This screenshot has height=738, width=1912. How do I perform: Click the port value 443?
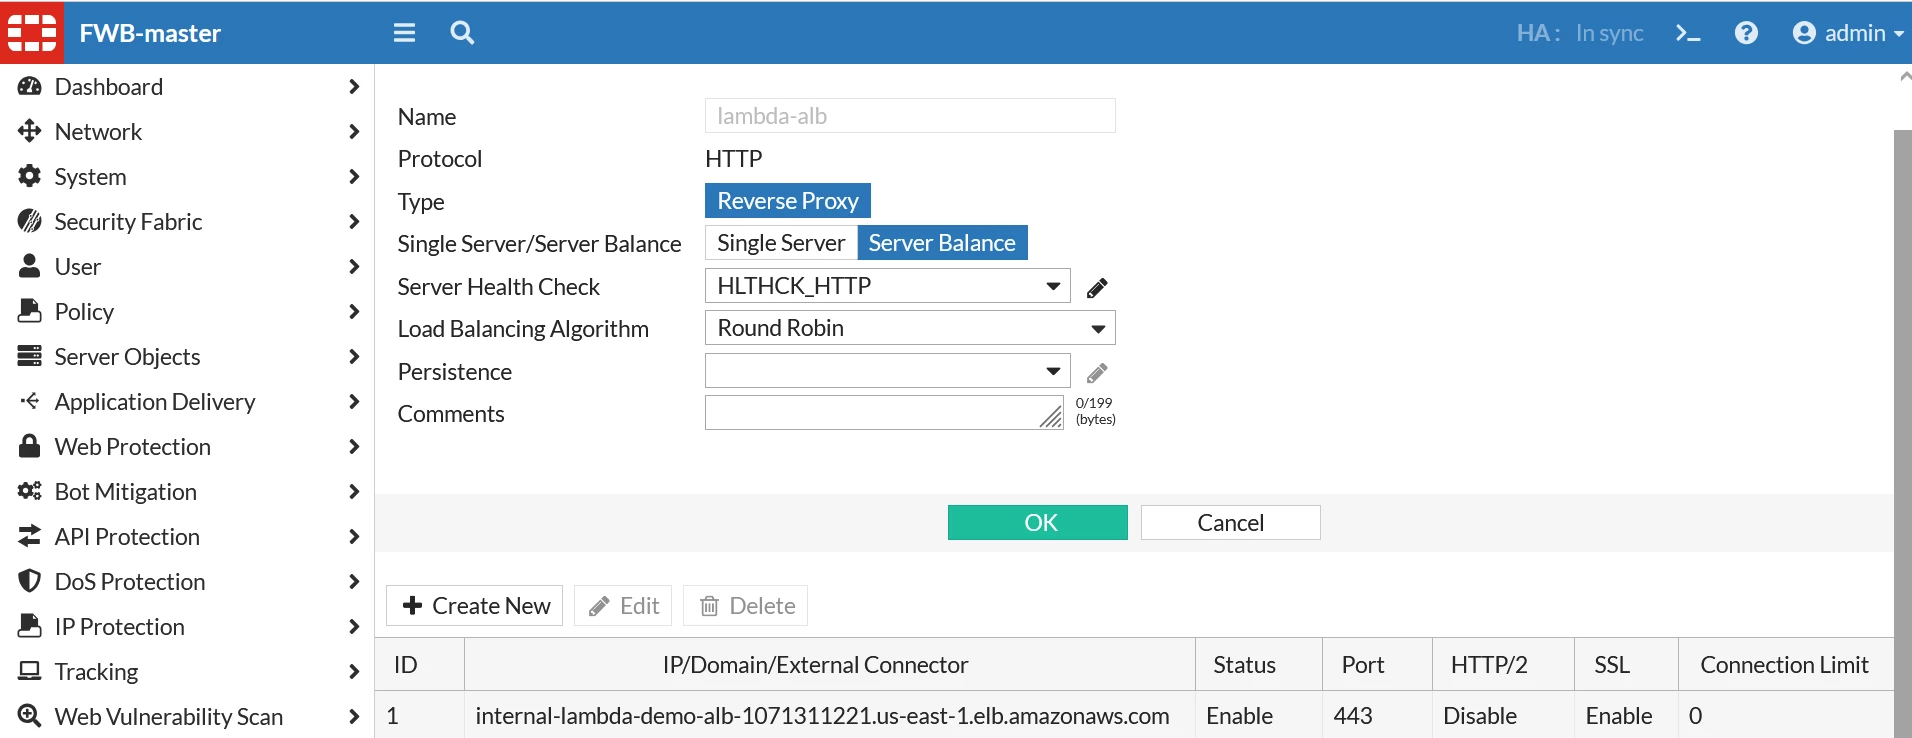point(1353,716)
